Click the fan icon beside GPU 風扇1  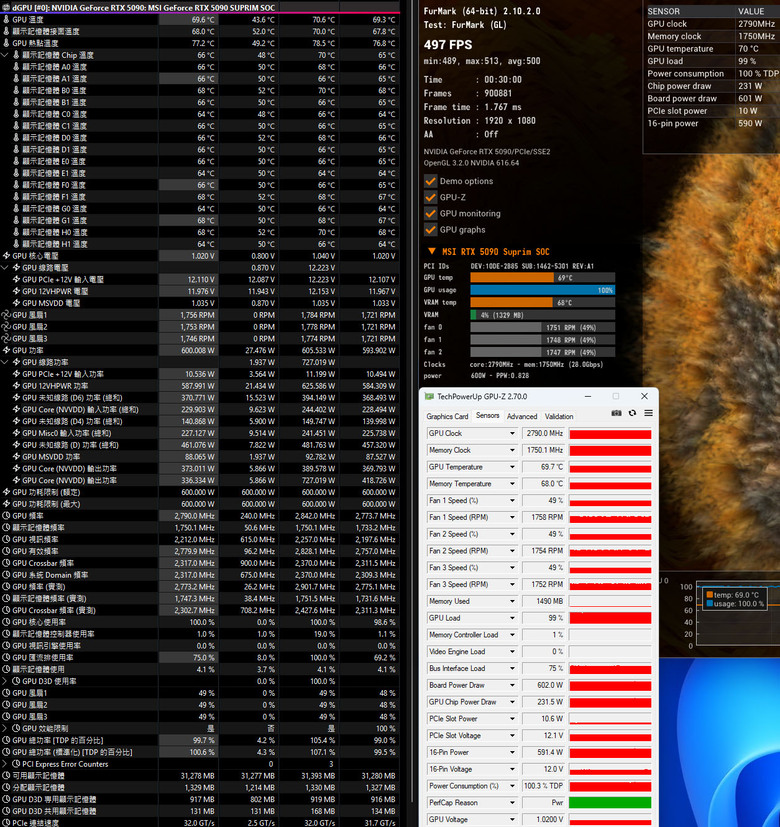click(x=6, y=315)
